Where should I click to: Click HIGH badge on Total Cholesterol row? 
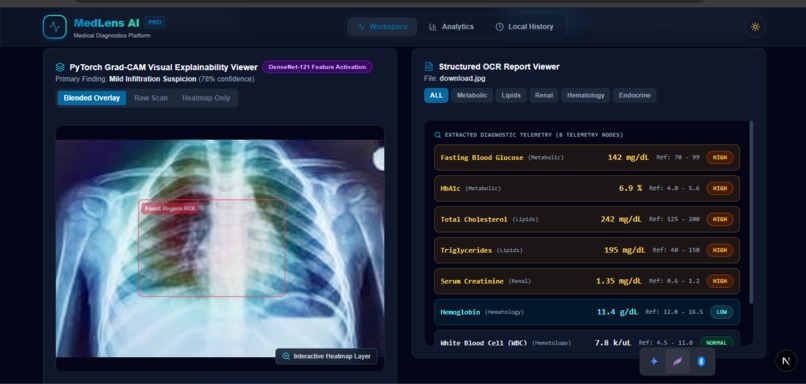[x=720, y=220]
